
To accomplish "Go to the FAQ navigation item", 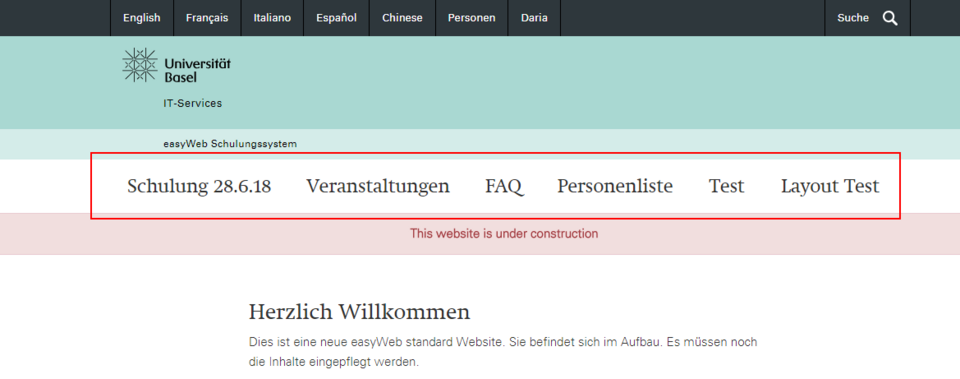I will coord(504,186).
